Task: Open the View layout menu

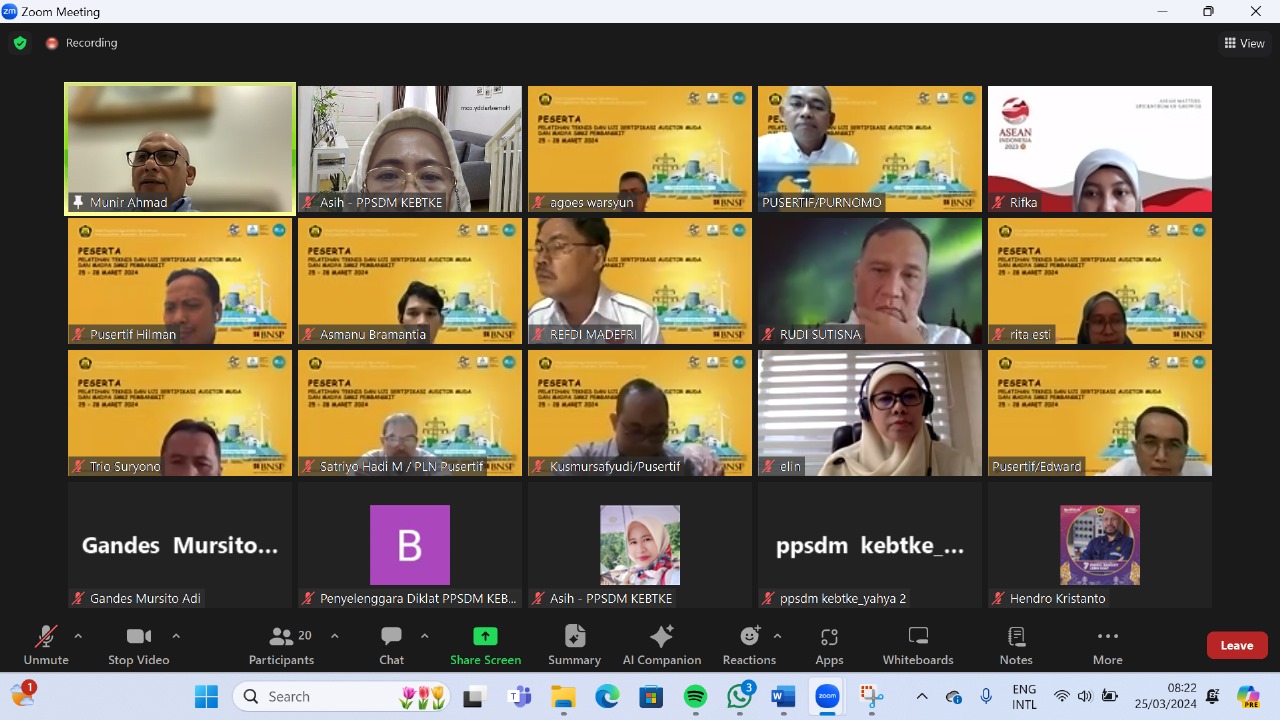Action: tap(1244, 43)
